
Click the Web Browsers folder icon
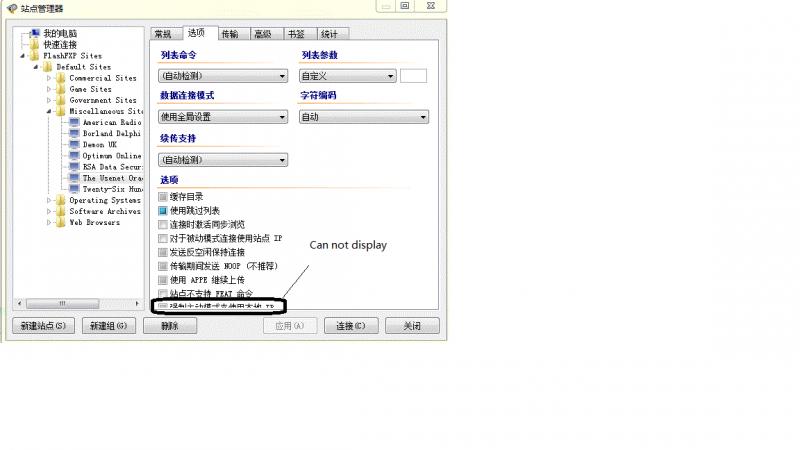pyautogui.click(x=60, y=222)
